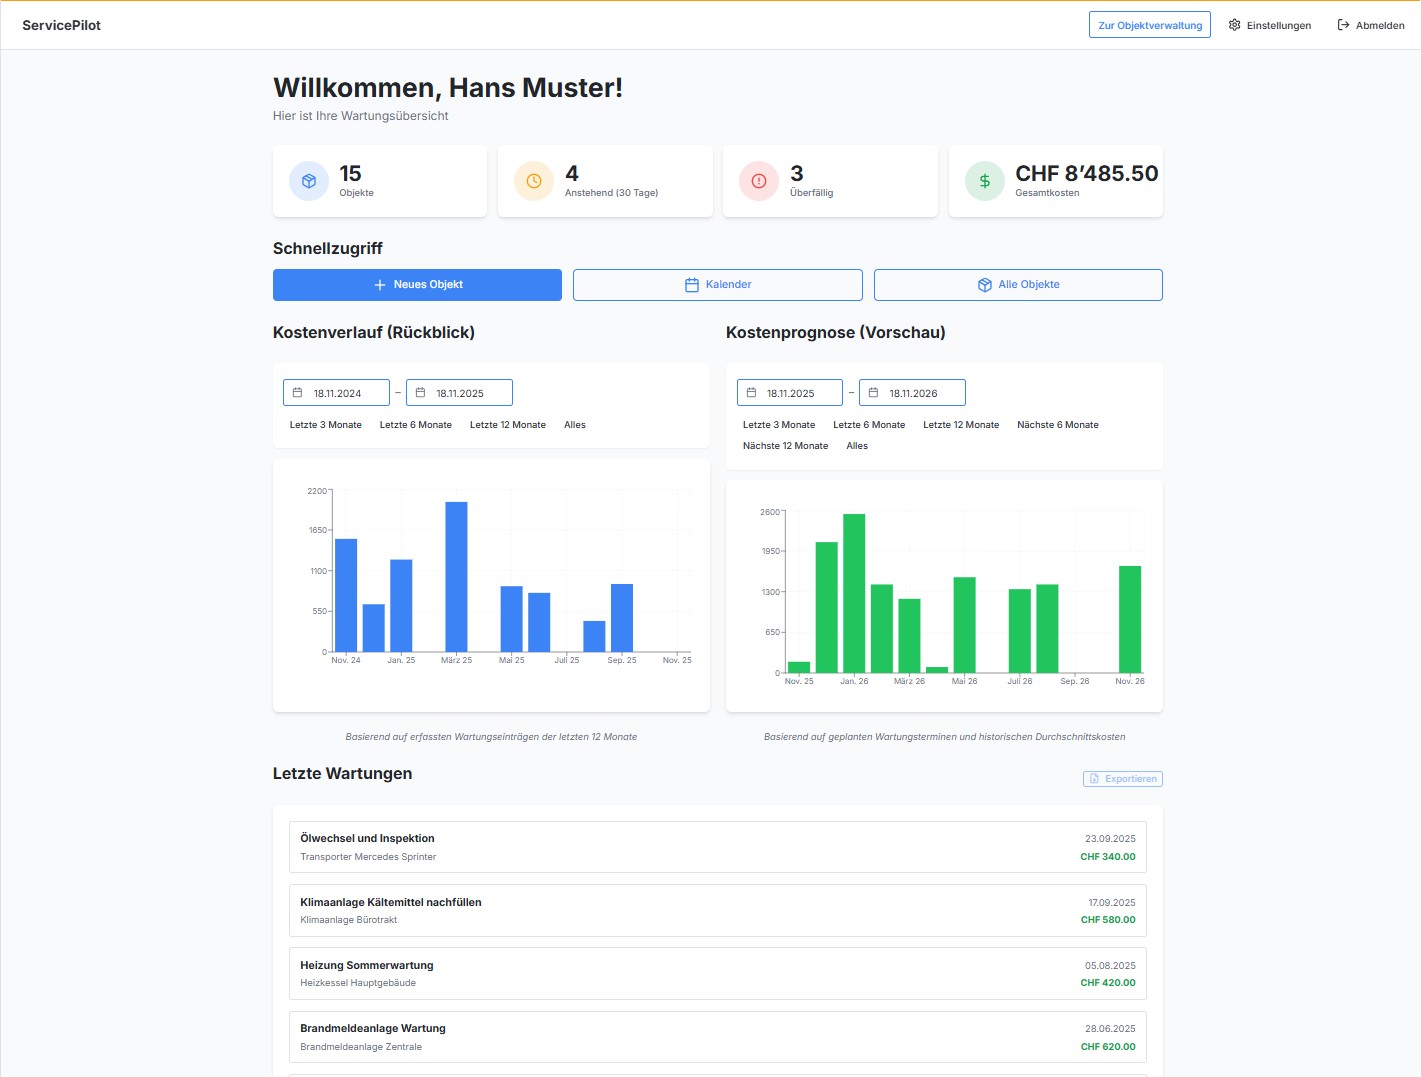This screenshot has width=1421, height=1077.
Task: Select Alles range in Kostenverlauf
Action: [575, 425]
